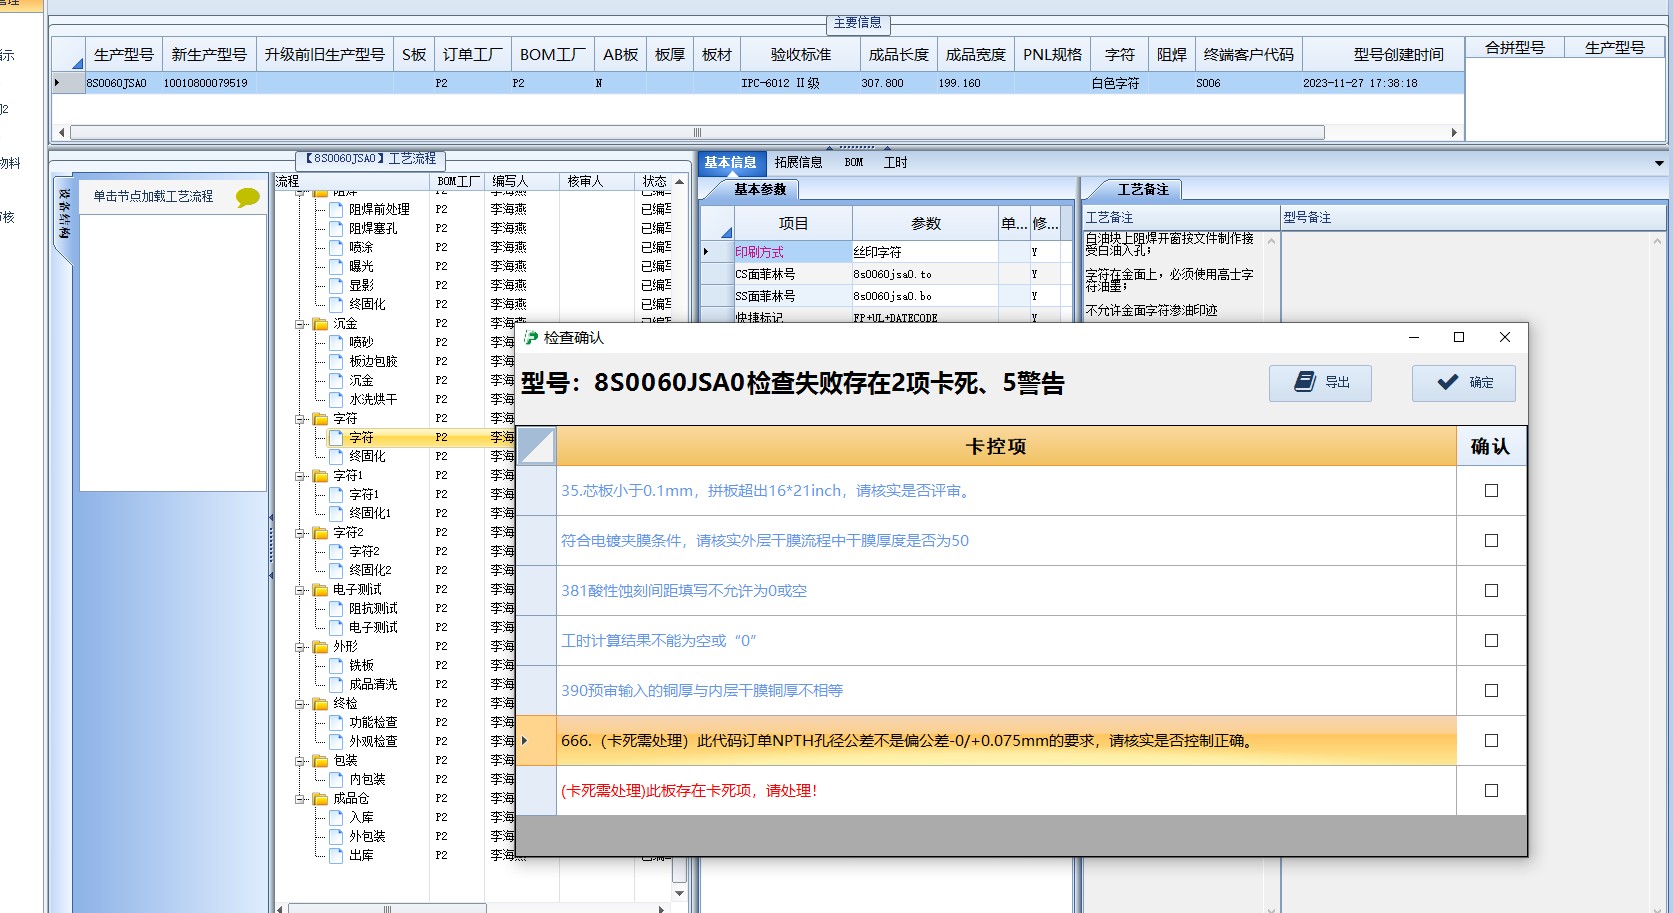Click the document icon of 板边包胶
The image size is (1673, 913).
point(336,362)
